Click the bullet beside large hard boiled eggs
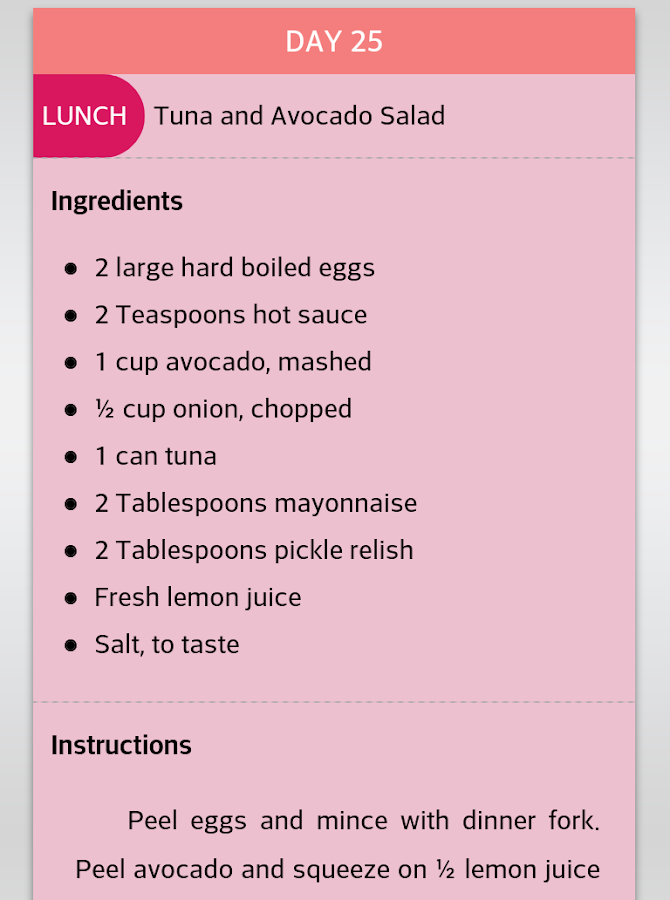The width and height of the screenshot is (670, 900). (71, 268)
